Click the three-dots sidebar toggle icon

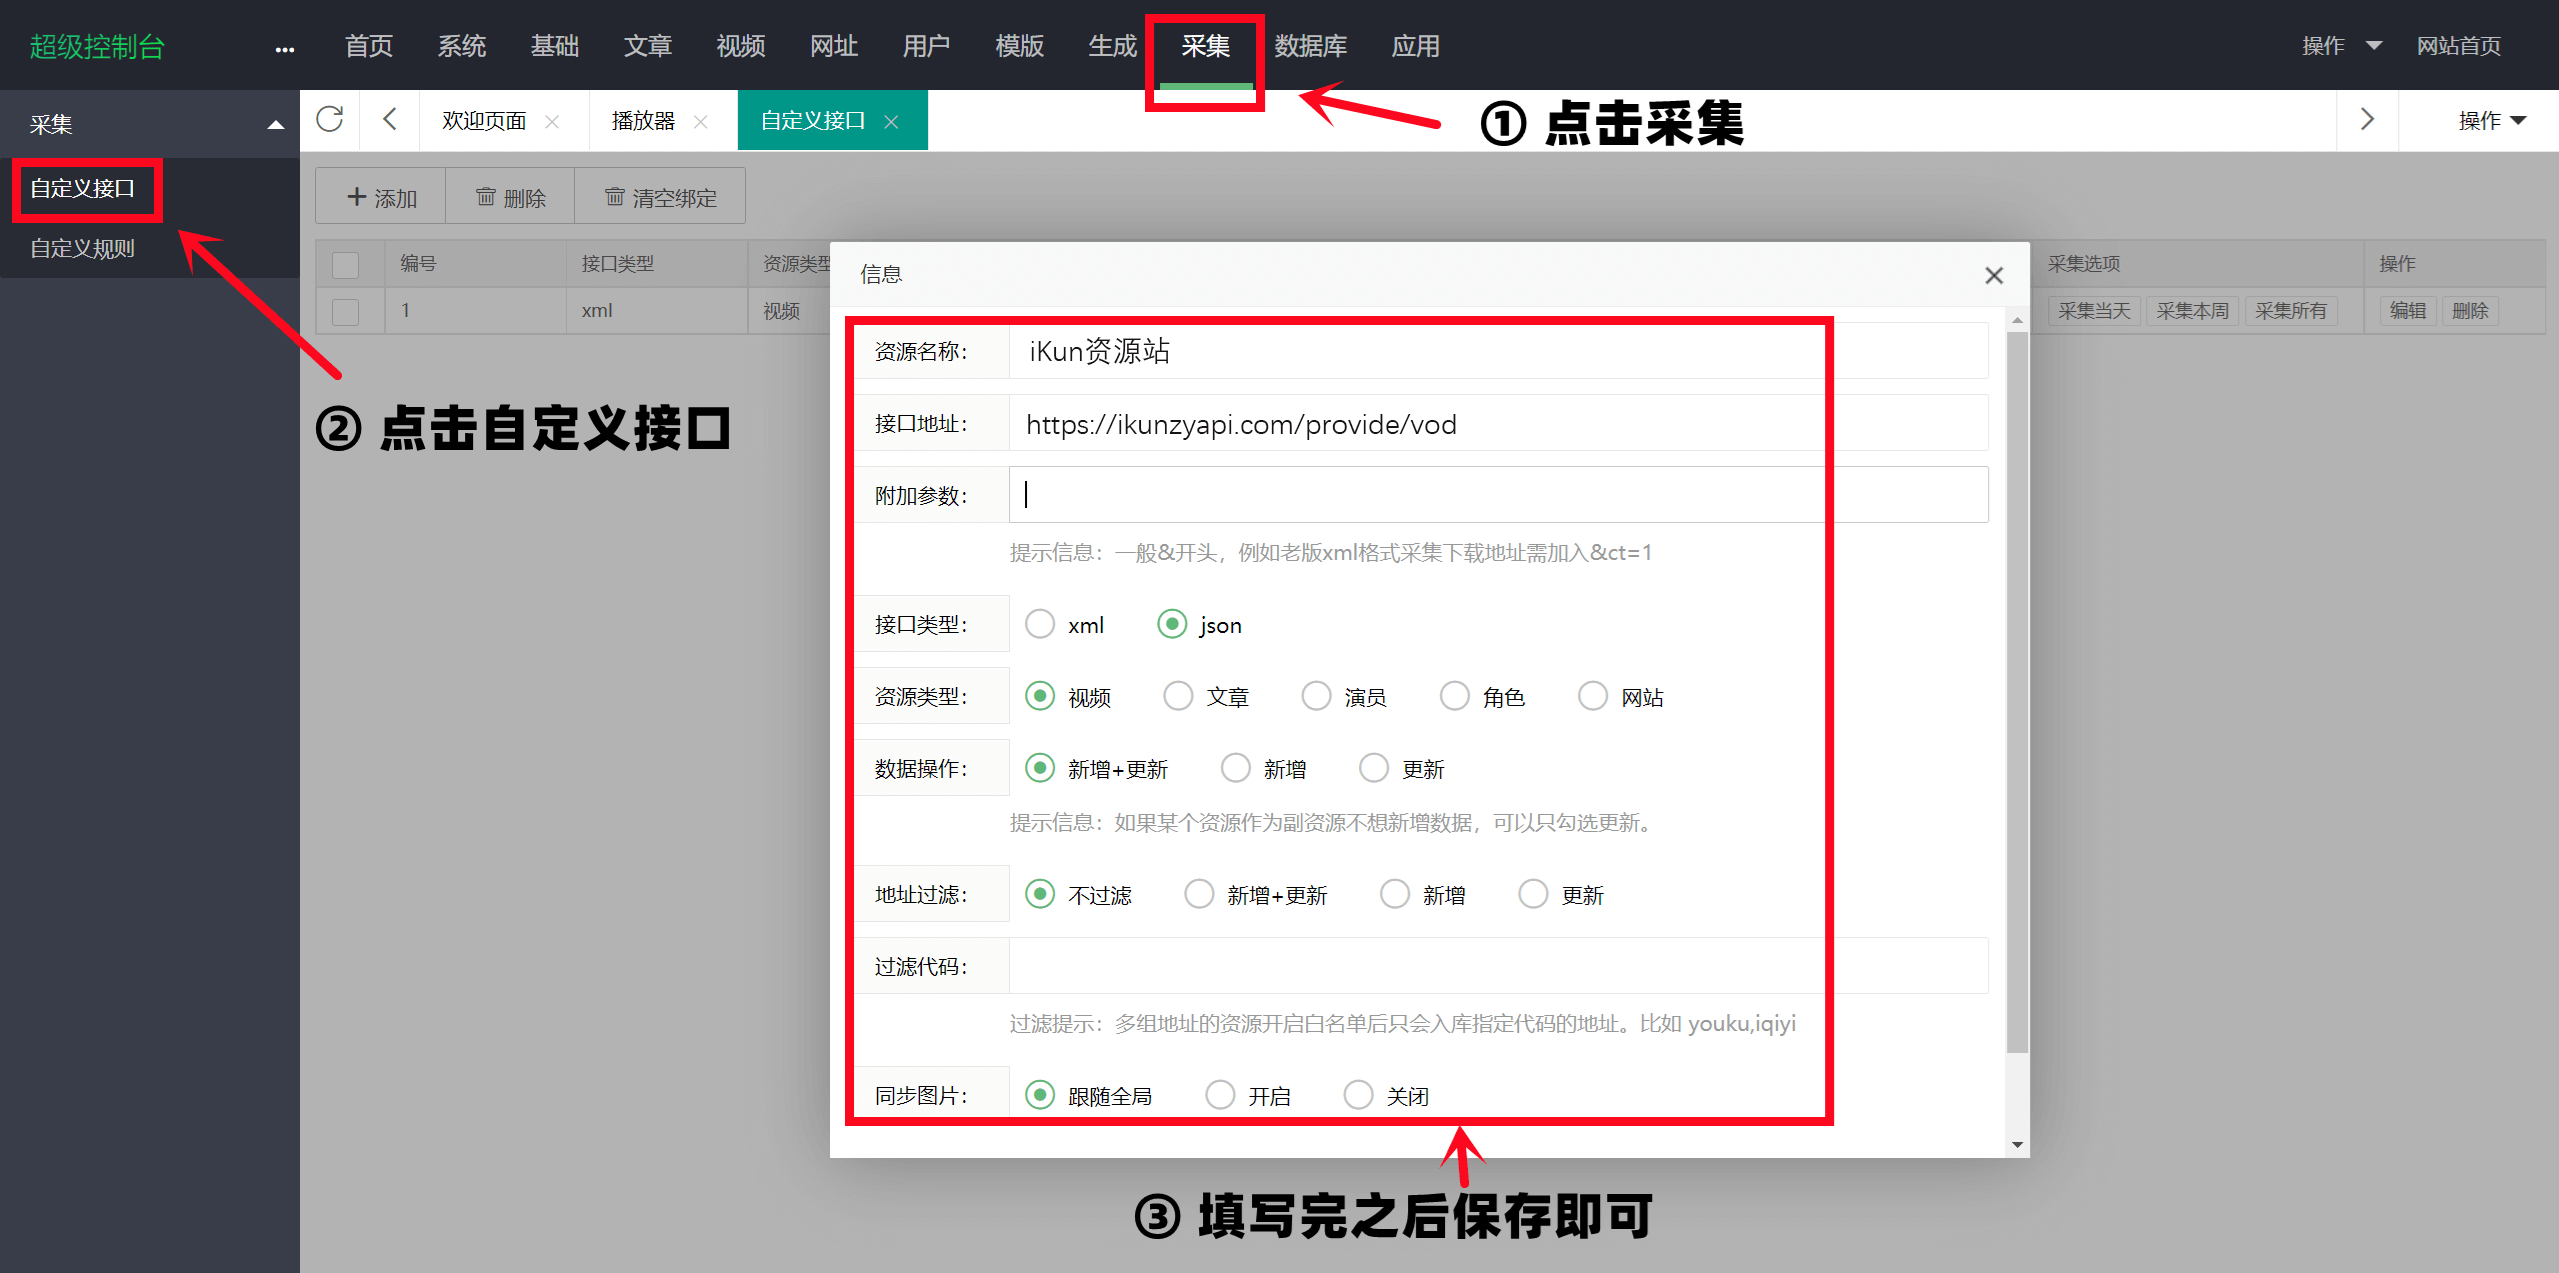[285, 48]
